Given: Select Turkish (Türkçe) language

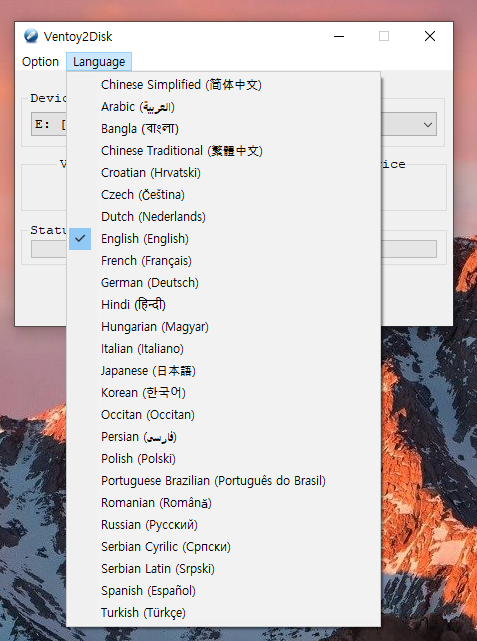Looking at the screenshot, I should 224,612.
